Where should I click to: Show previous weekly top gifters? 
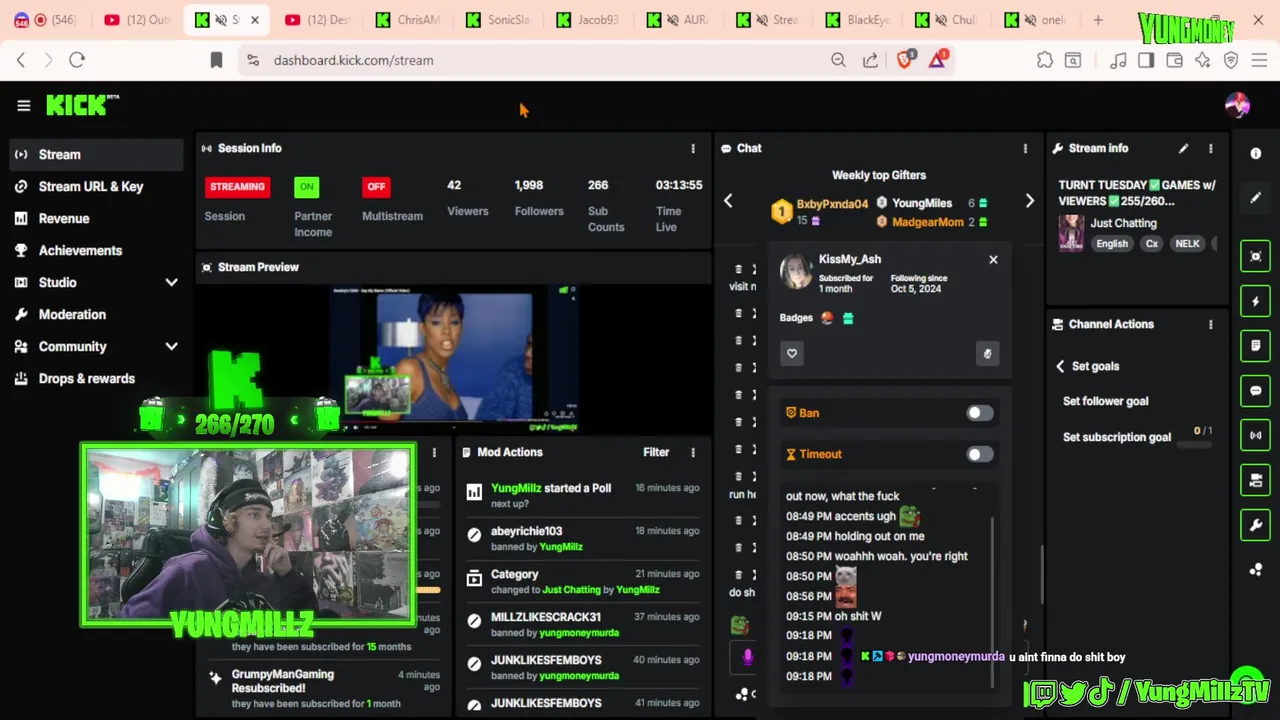[x=728, y=201]
